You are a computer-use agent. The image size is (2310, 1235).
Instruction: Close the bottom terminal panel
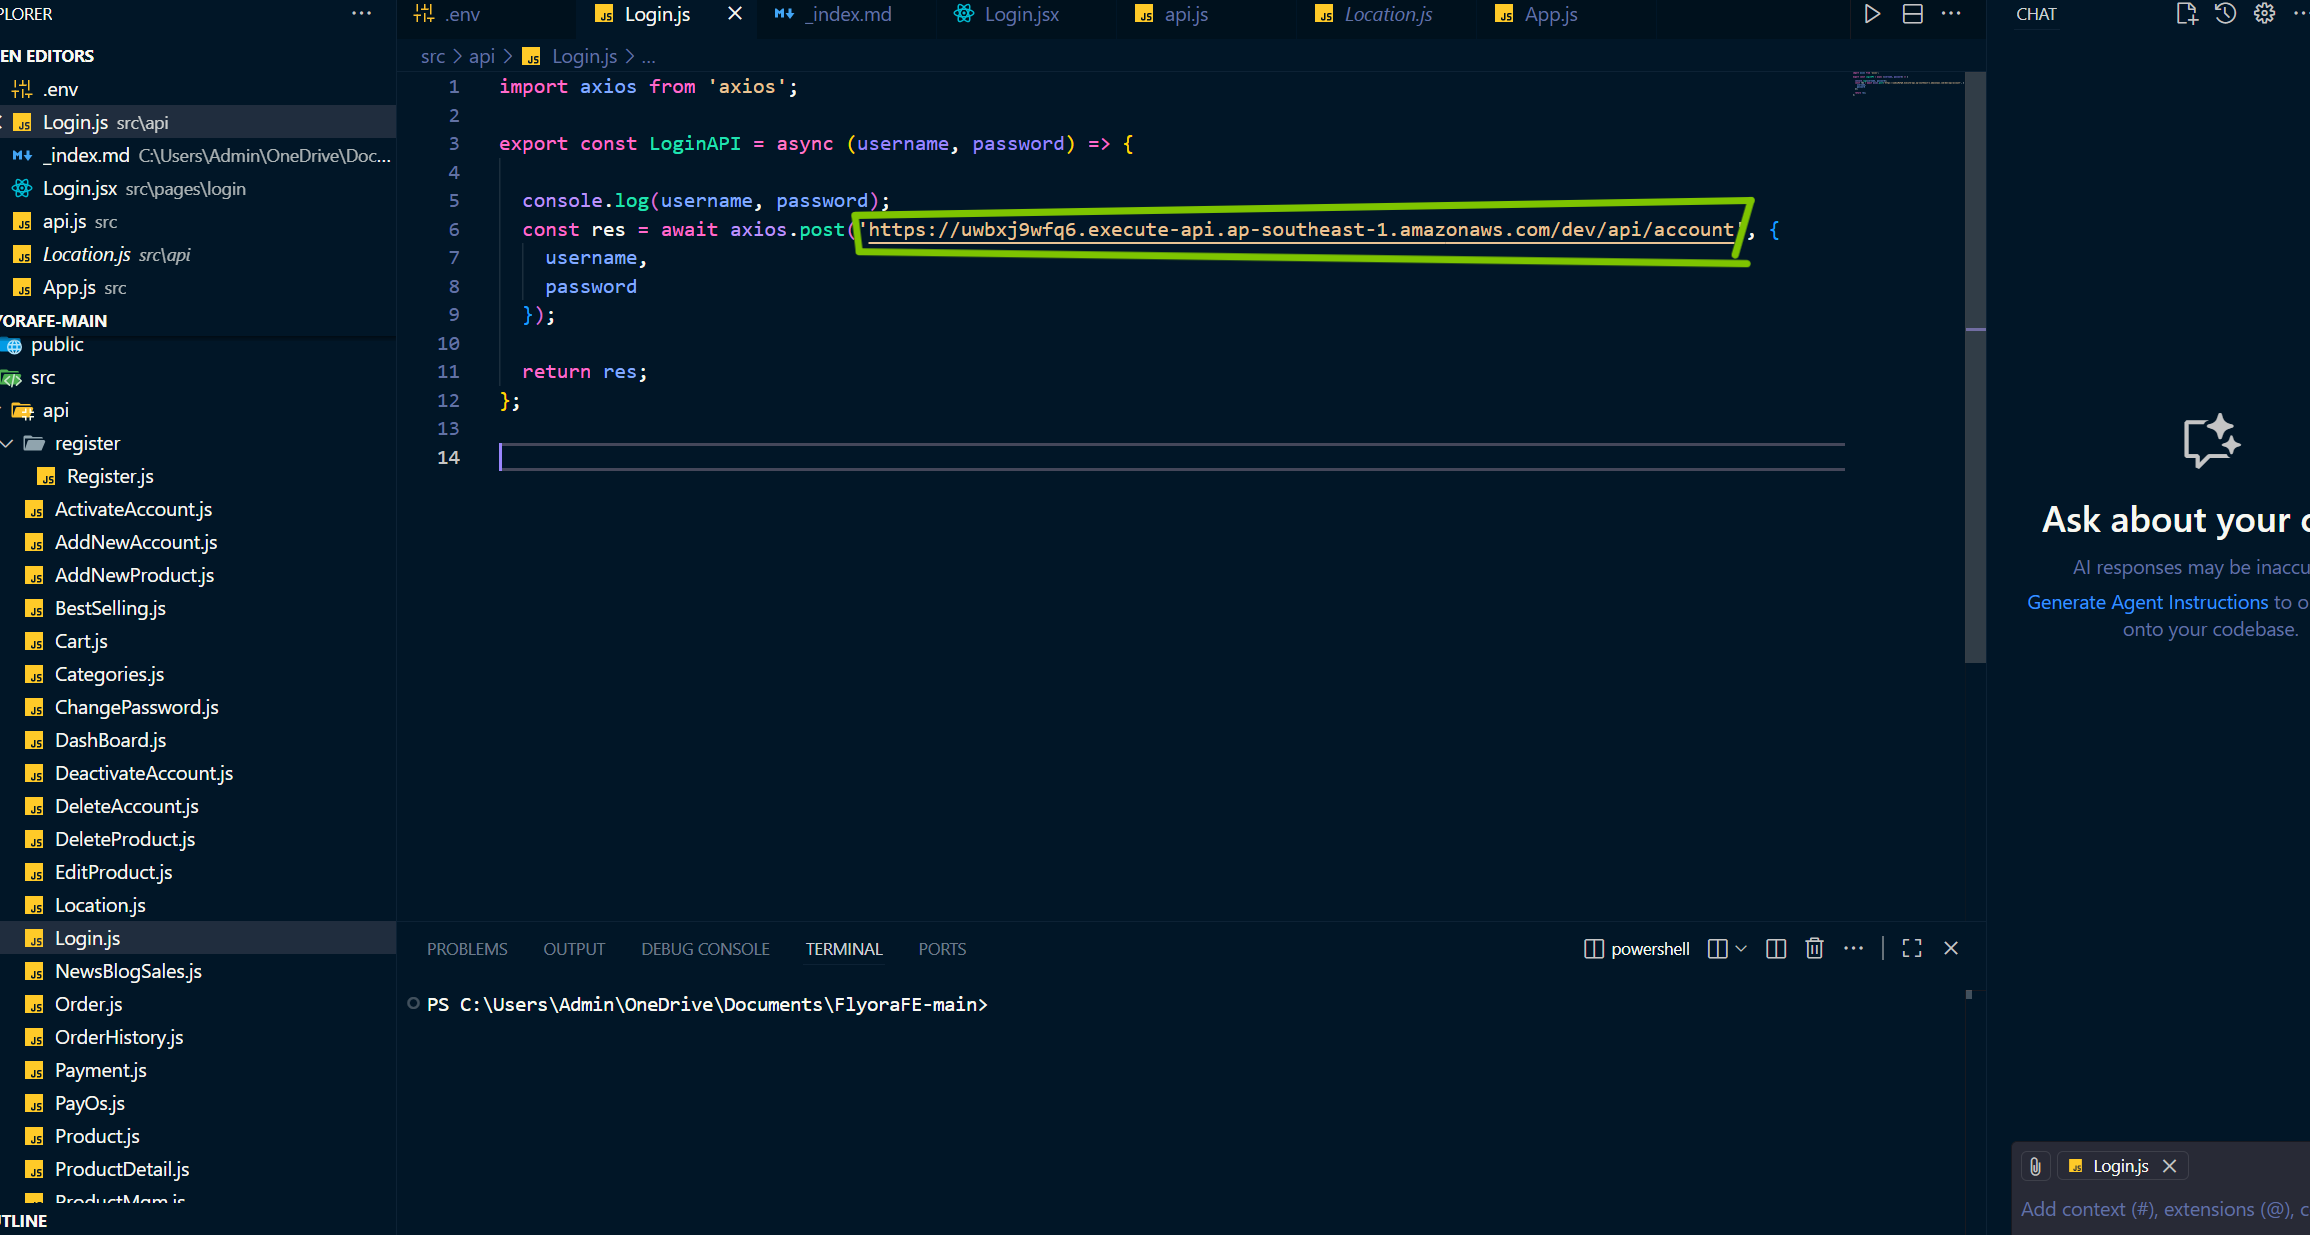click(x=1951, y=948)
